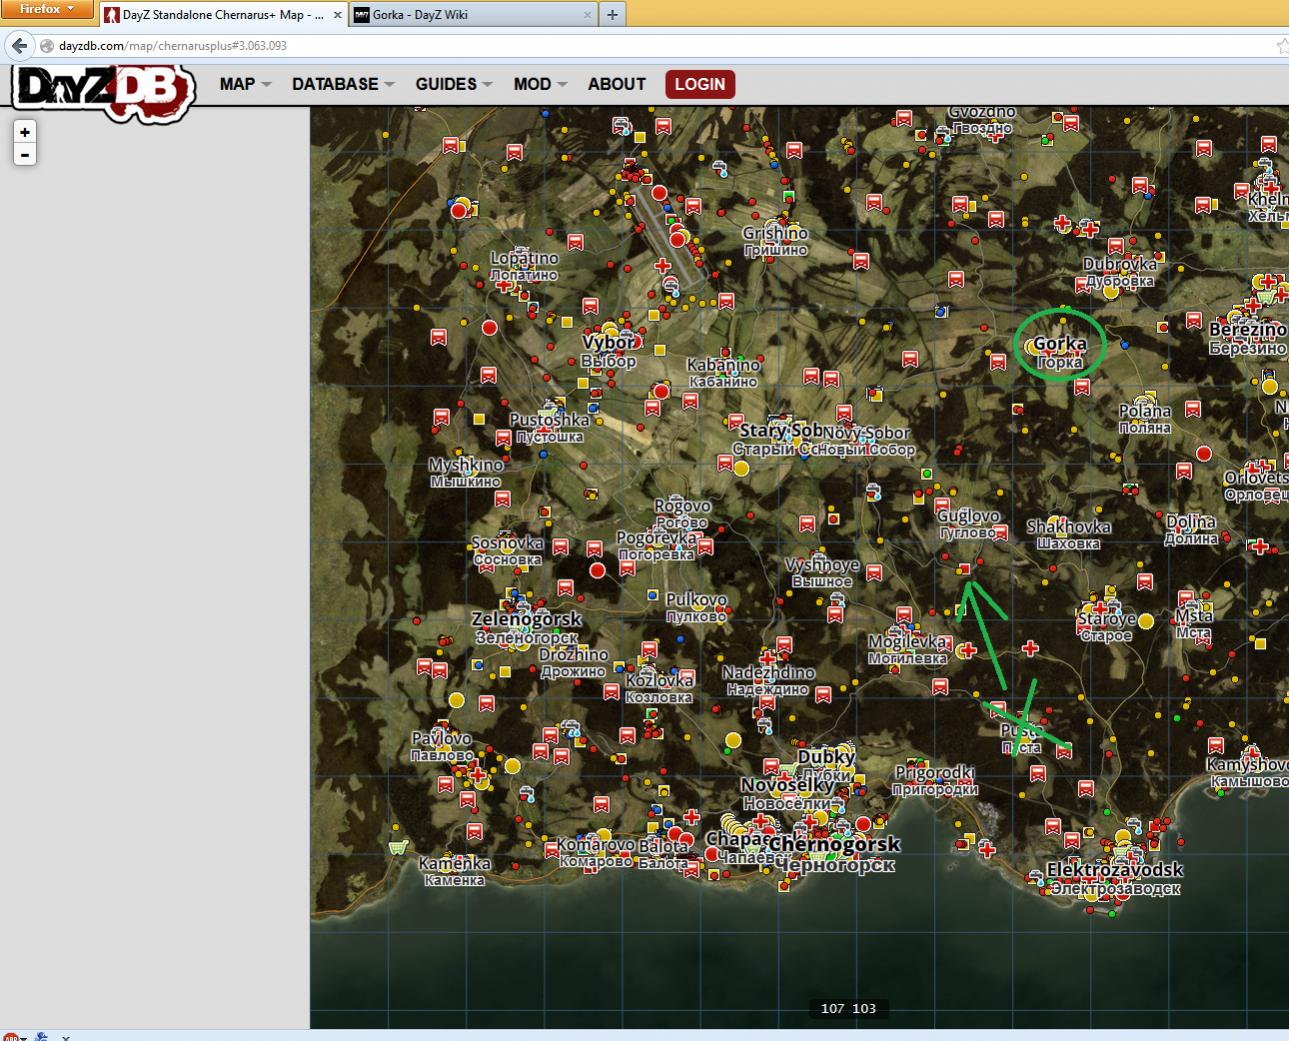Click the Dubrovka town label
Viewport: 1289px width, 1041px height.
point(1120,272)
